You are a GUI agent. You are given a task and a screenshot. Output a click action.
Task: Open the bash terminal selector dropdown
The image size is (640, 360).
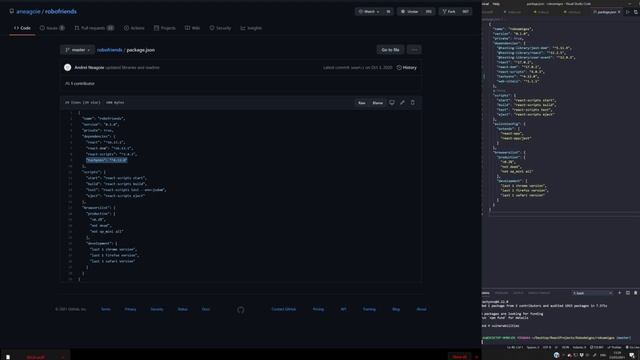[592, 293]
